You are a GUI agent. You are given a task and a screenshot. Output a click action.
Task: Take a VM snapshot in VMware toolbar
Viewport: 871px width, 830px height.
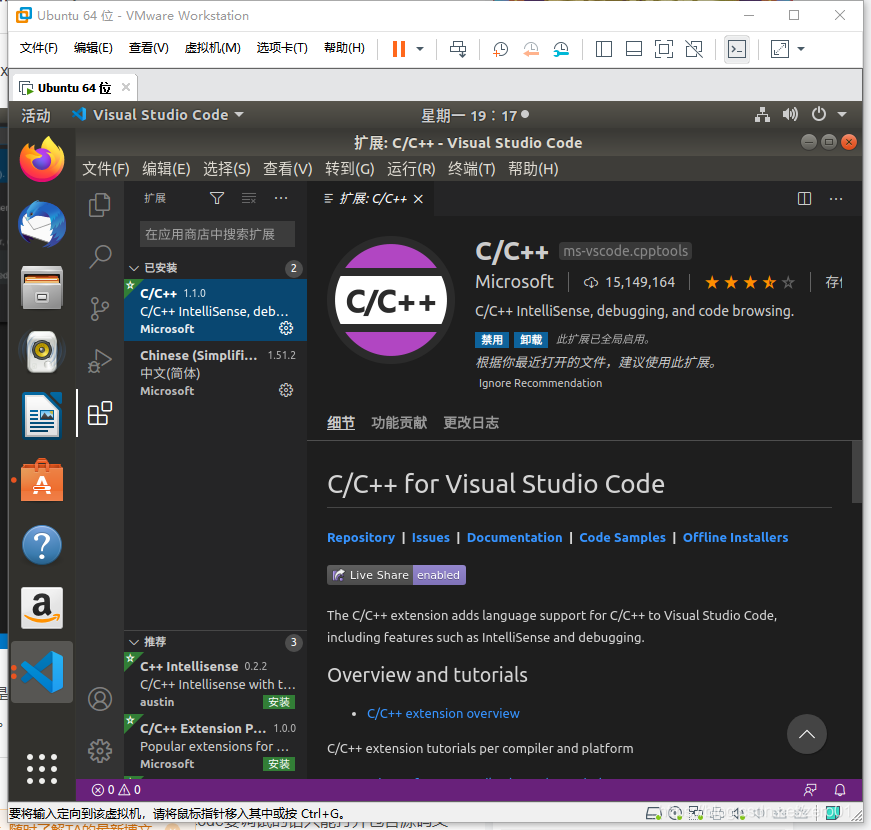[x=500, y=49]
